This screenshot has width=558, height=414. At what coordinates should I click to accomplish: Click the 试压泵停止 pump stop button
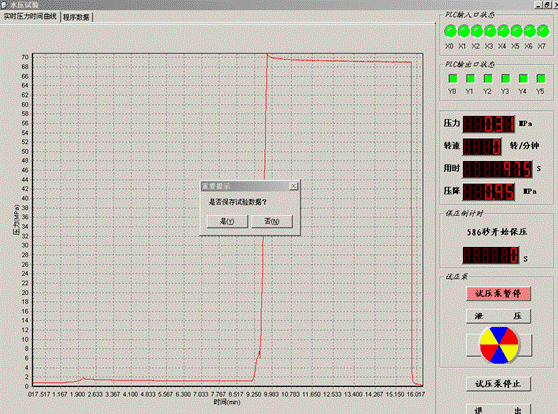coord(498,384)
